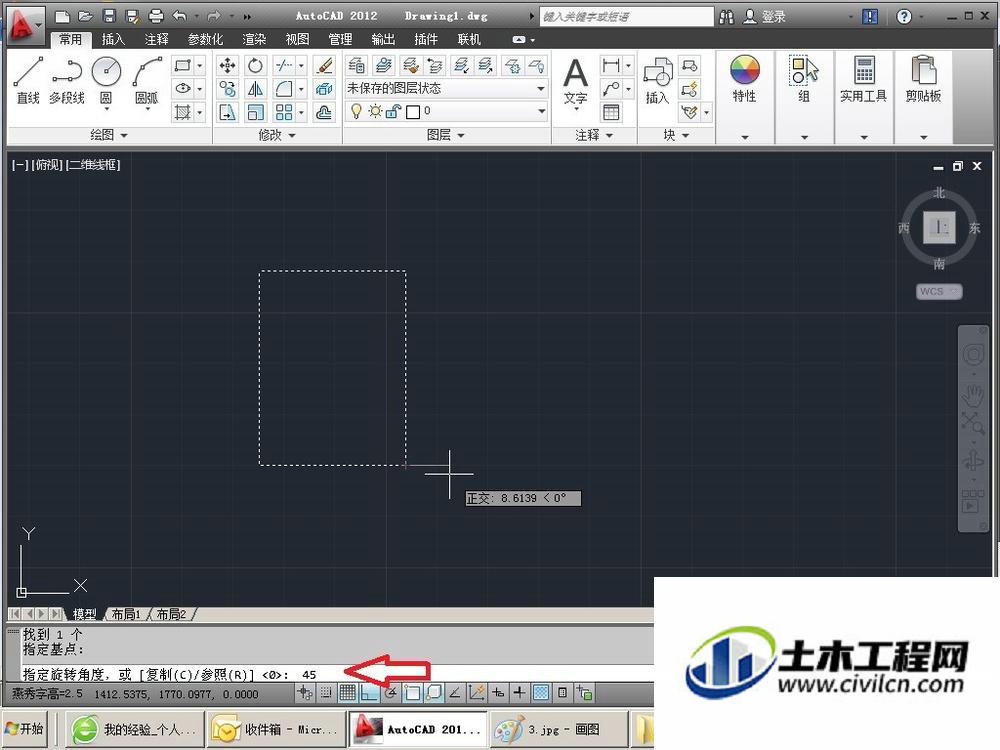Screen dimensions: 1000x750
Task: Select the Copy tool in Modify panel
Action: (x=228, y=89)
